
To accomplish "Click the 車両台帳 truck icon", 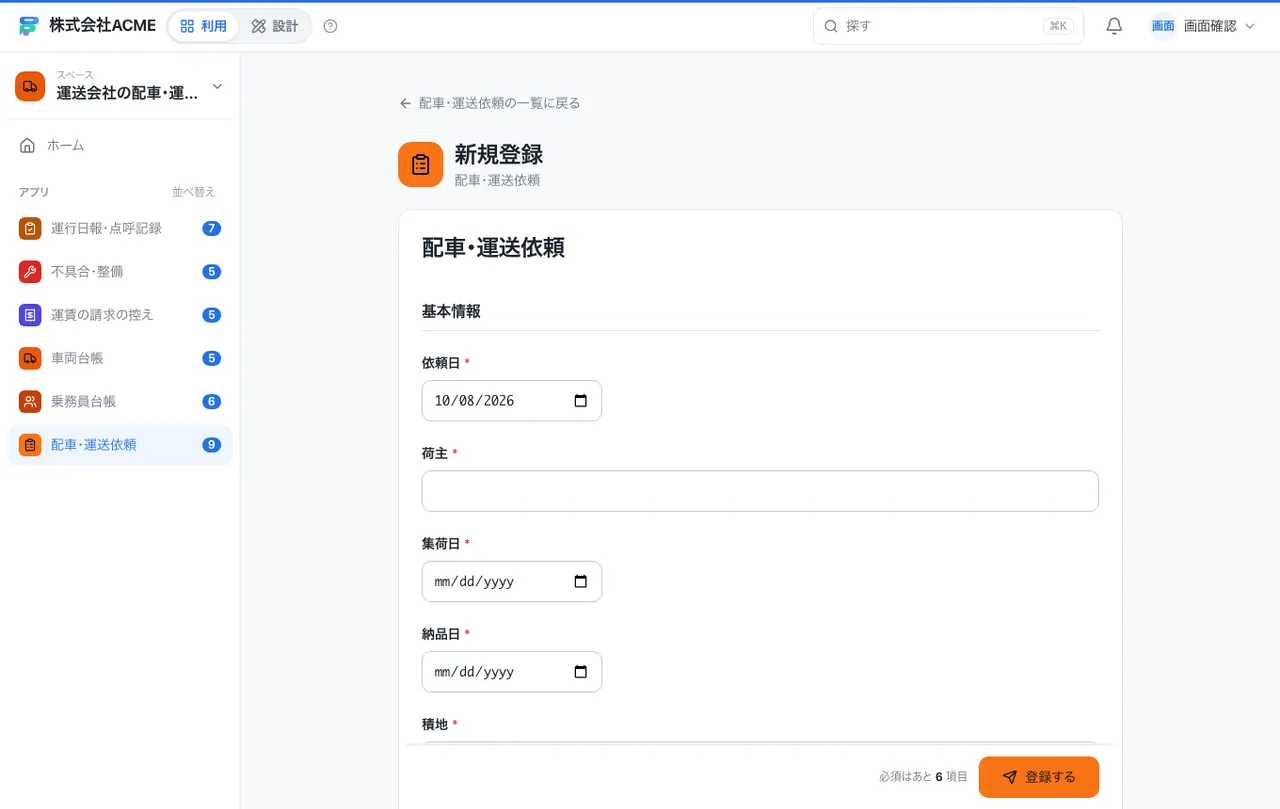I will point(30,358).
